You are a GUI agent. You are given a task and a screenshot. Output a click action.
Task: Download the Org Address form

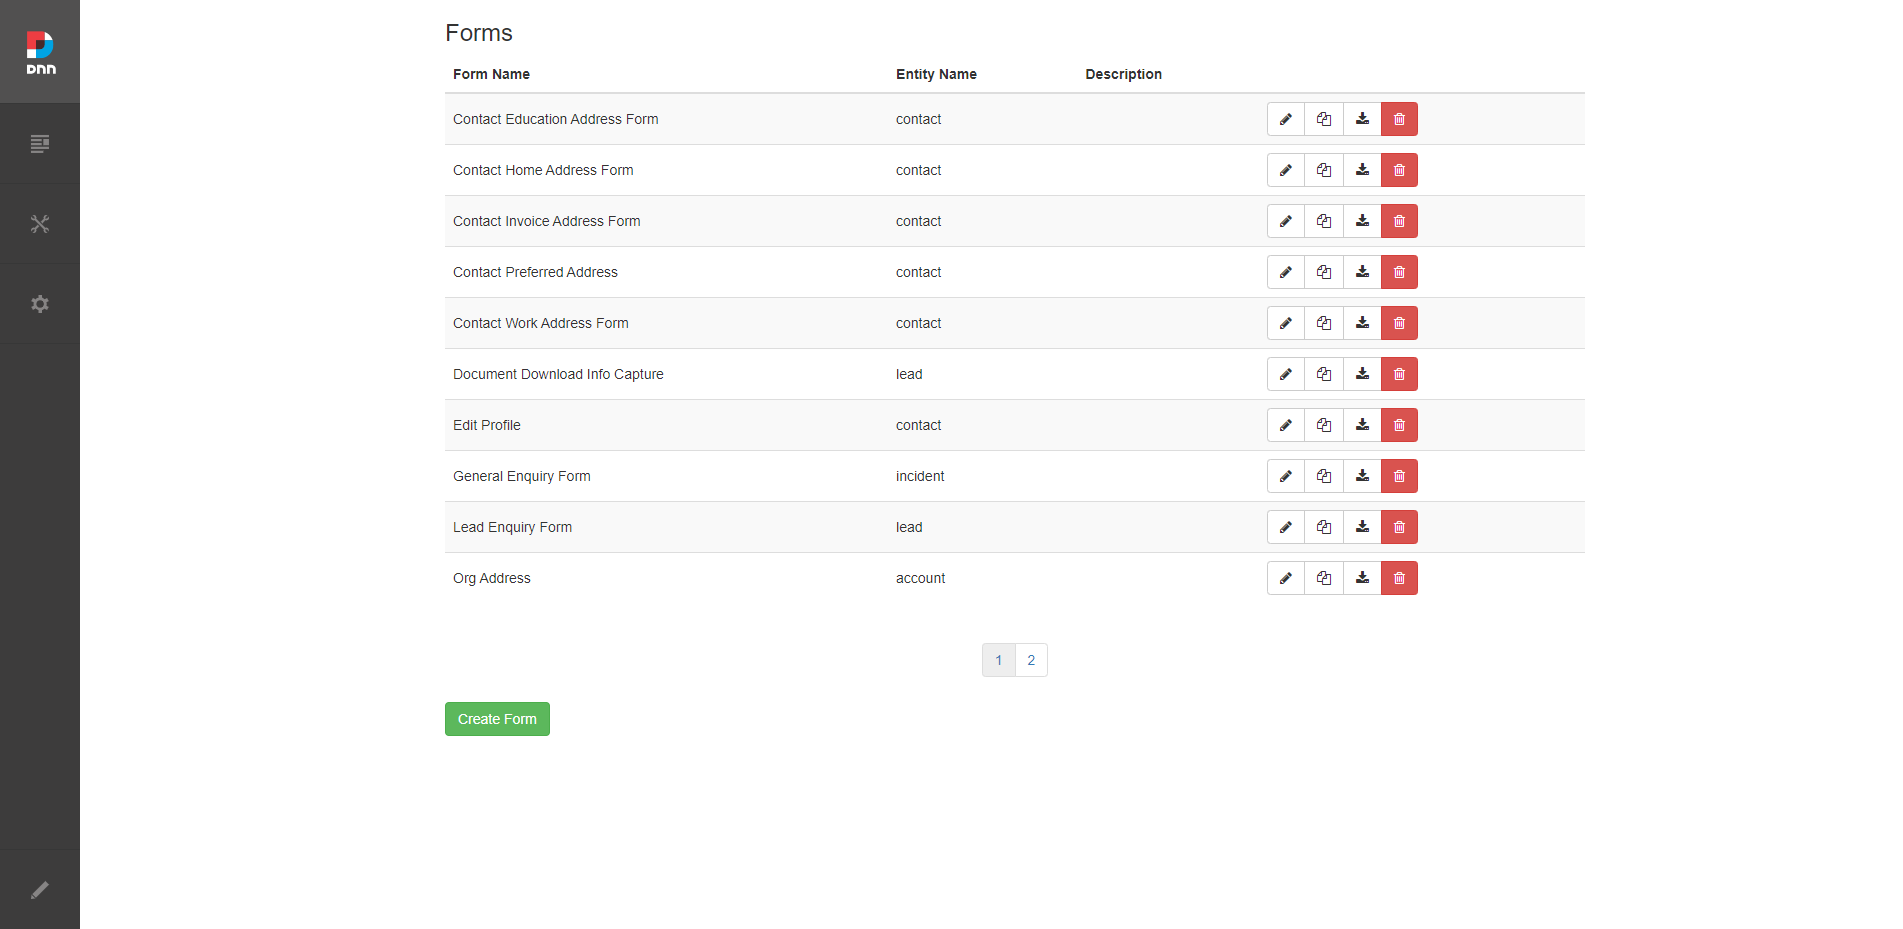pos(1362,578)
